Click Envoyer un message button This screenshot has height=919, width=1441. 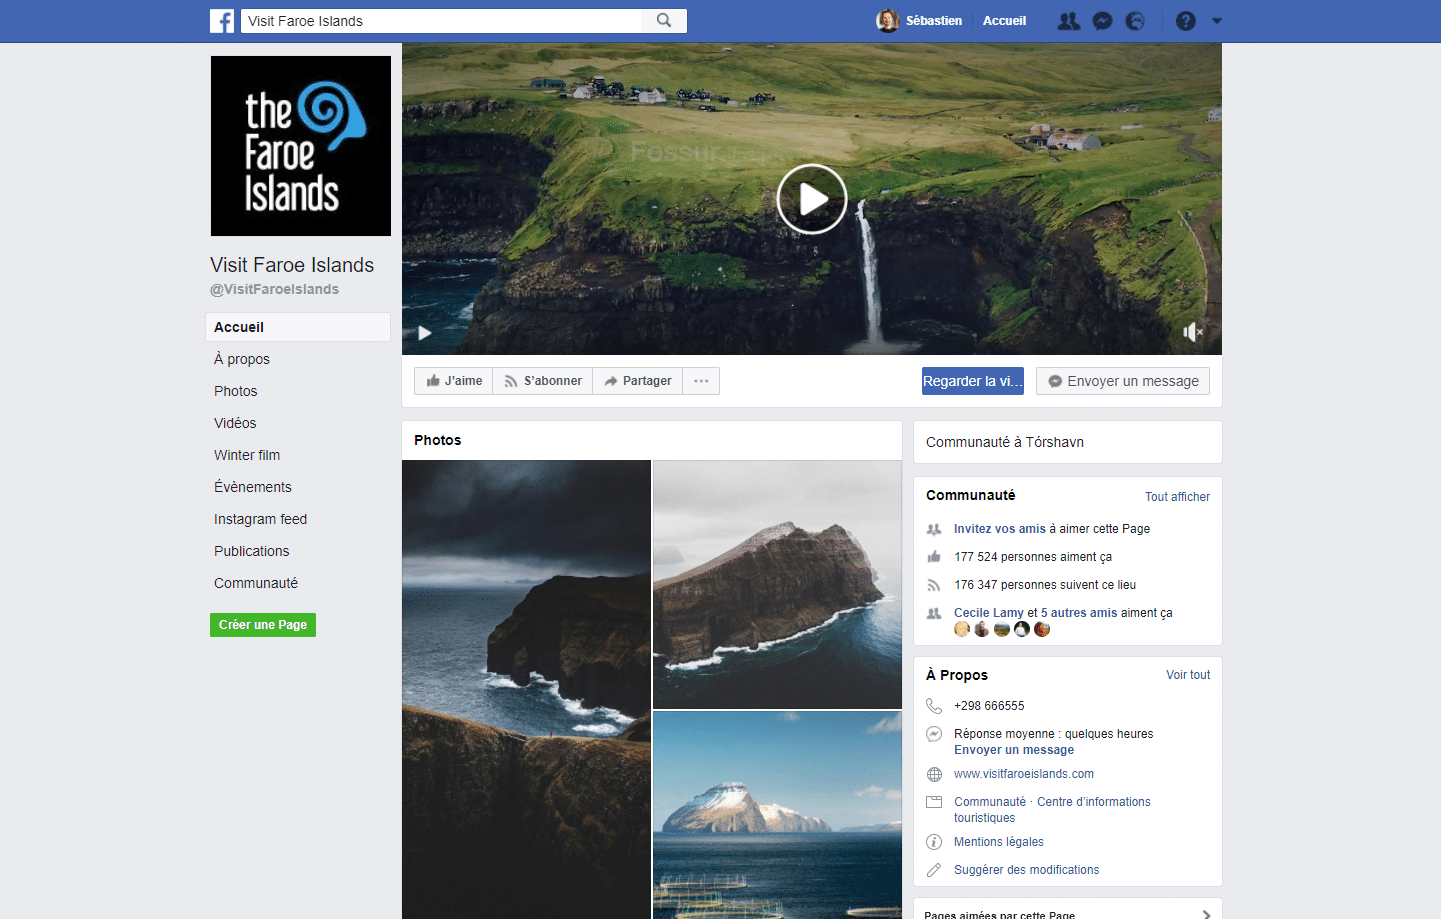point(1123,381)
